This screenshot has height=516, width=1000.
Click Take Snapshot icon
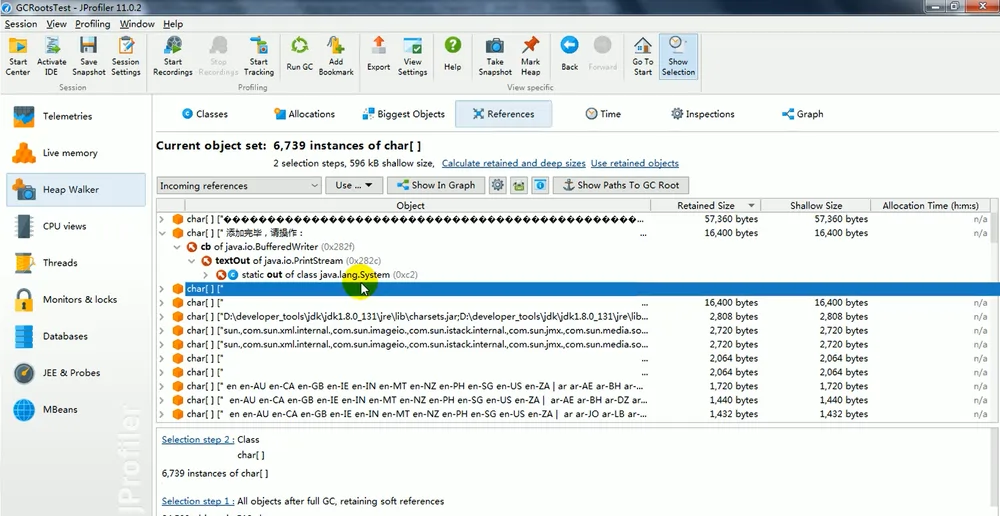pos(496,56)
